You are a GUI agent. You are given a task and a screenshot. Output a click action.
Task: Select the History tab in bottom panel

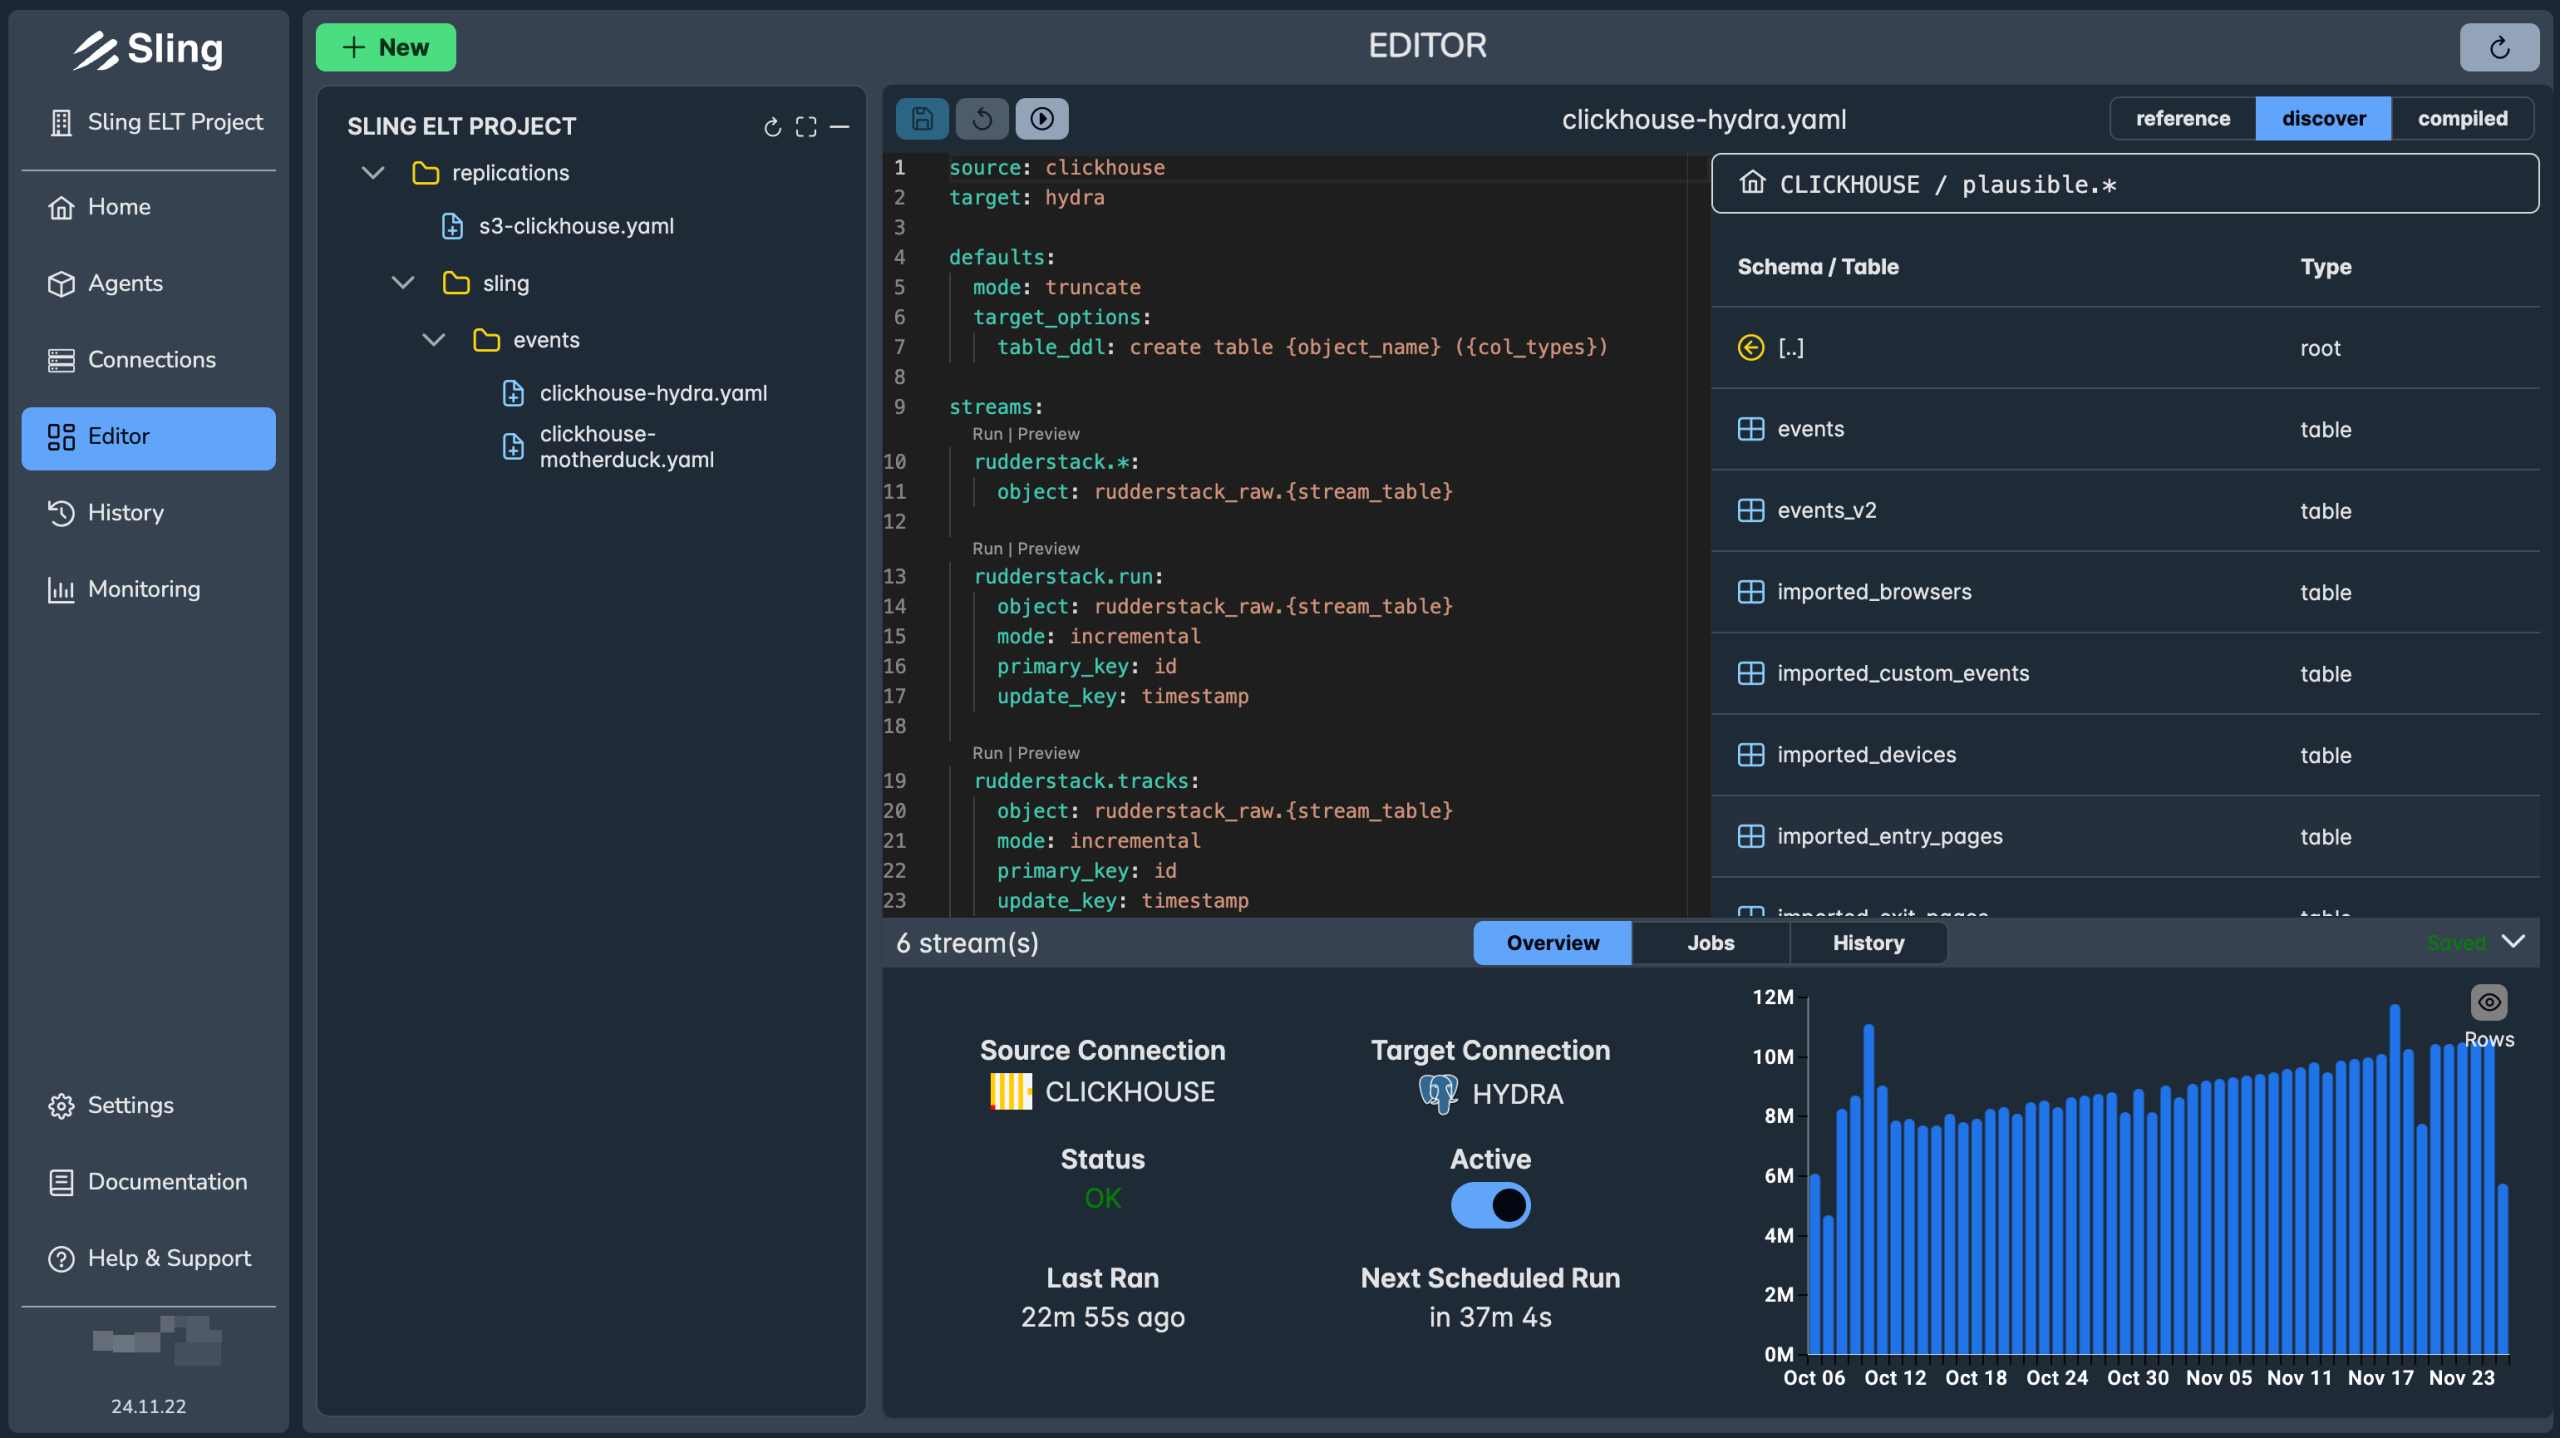coord(1869,943)
